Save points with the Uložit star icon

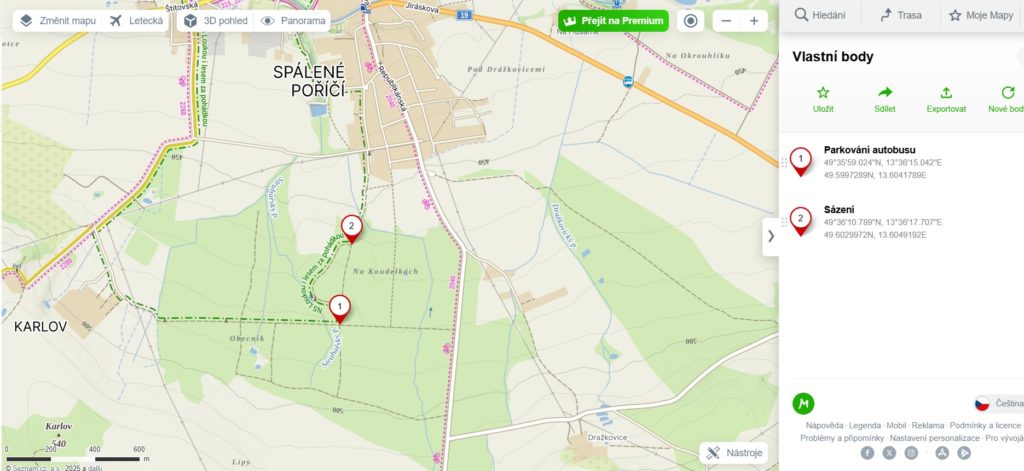pyautogui.click(x=823, y=99)
